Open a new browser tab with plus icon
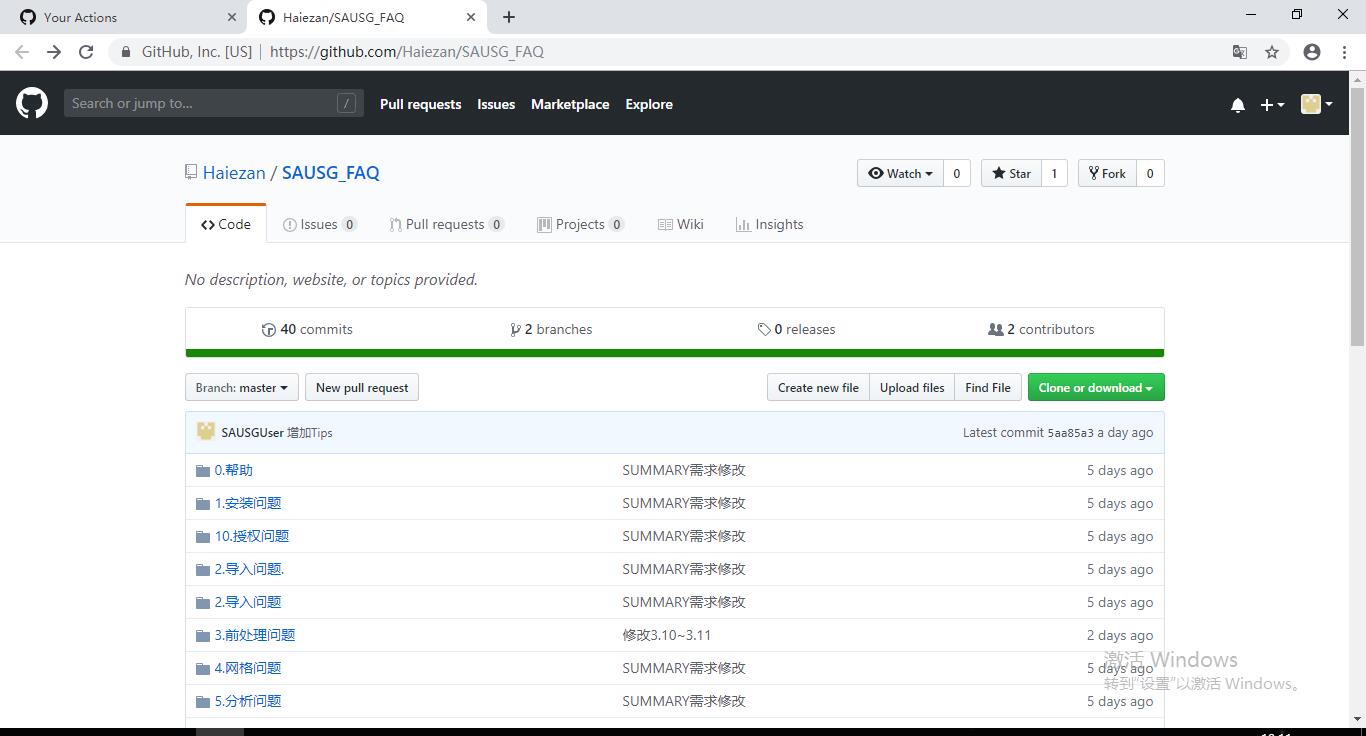This screenshot has width=1366, height=736. (509, 17)
